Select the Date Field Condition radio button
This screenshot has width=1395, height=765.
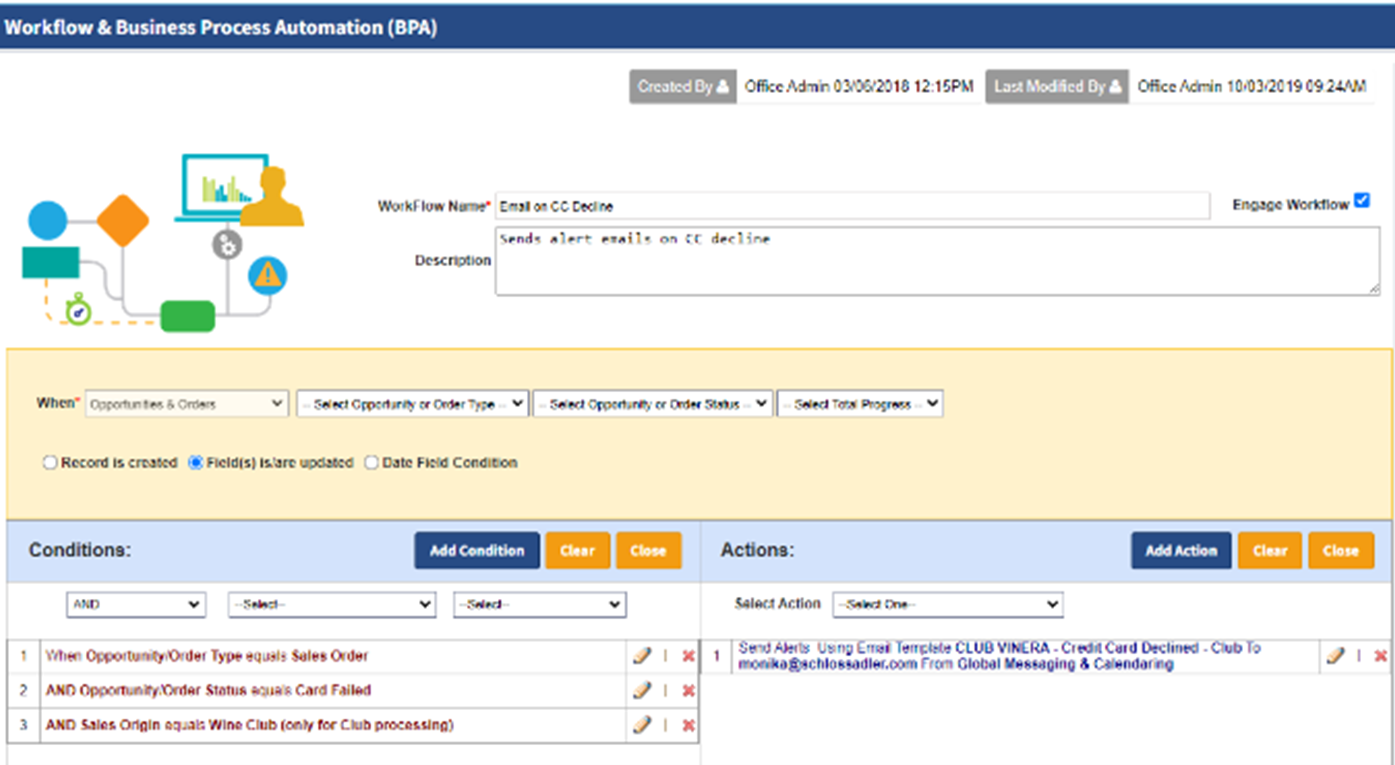[371, 462]
